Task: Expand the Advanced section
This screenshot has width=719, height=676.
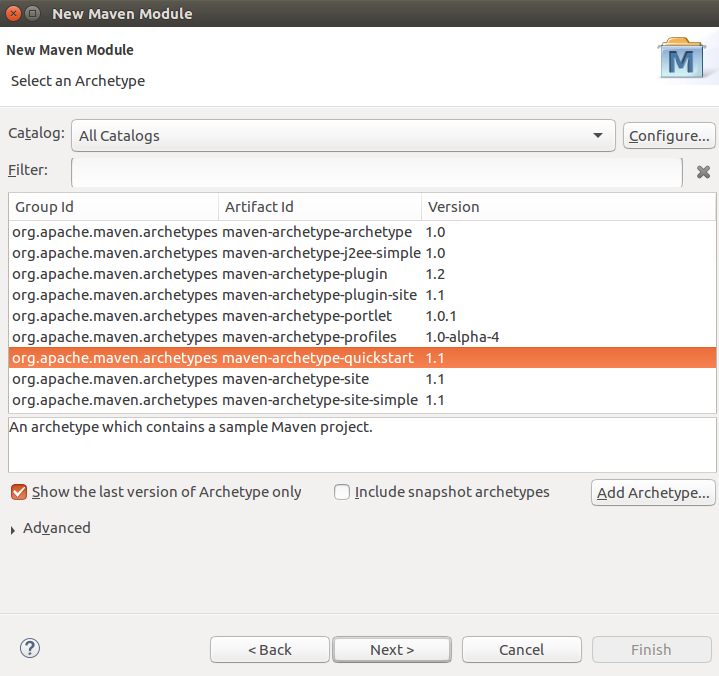Action: pos(13,530)
